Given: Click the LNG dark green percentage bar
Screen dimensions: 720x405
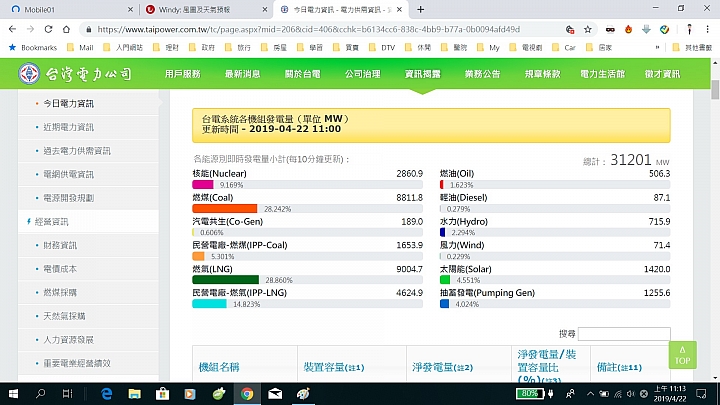Looking at the screenshot, I should click(225, 280).
